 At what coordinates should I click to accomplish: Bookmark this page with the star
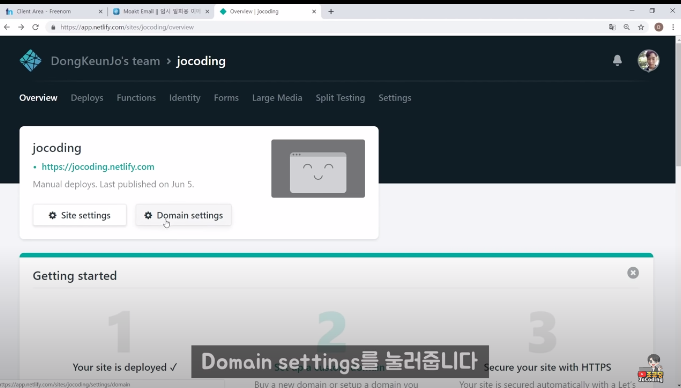point(641,27)
